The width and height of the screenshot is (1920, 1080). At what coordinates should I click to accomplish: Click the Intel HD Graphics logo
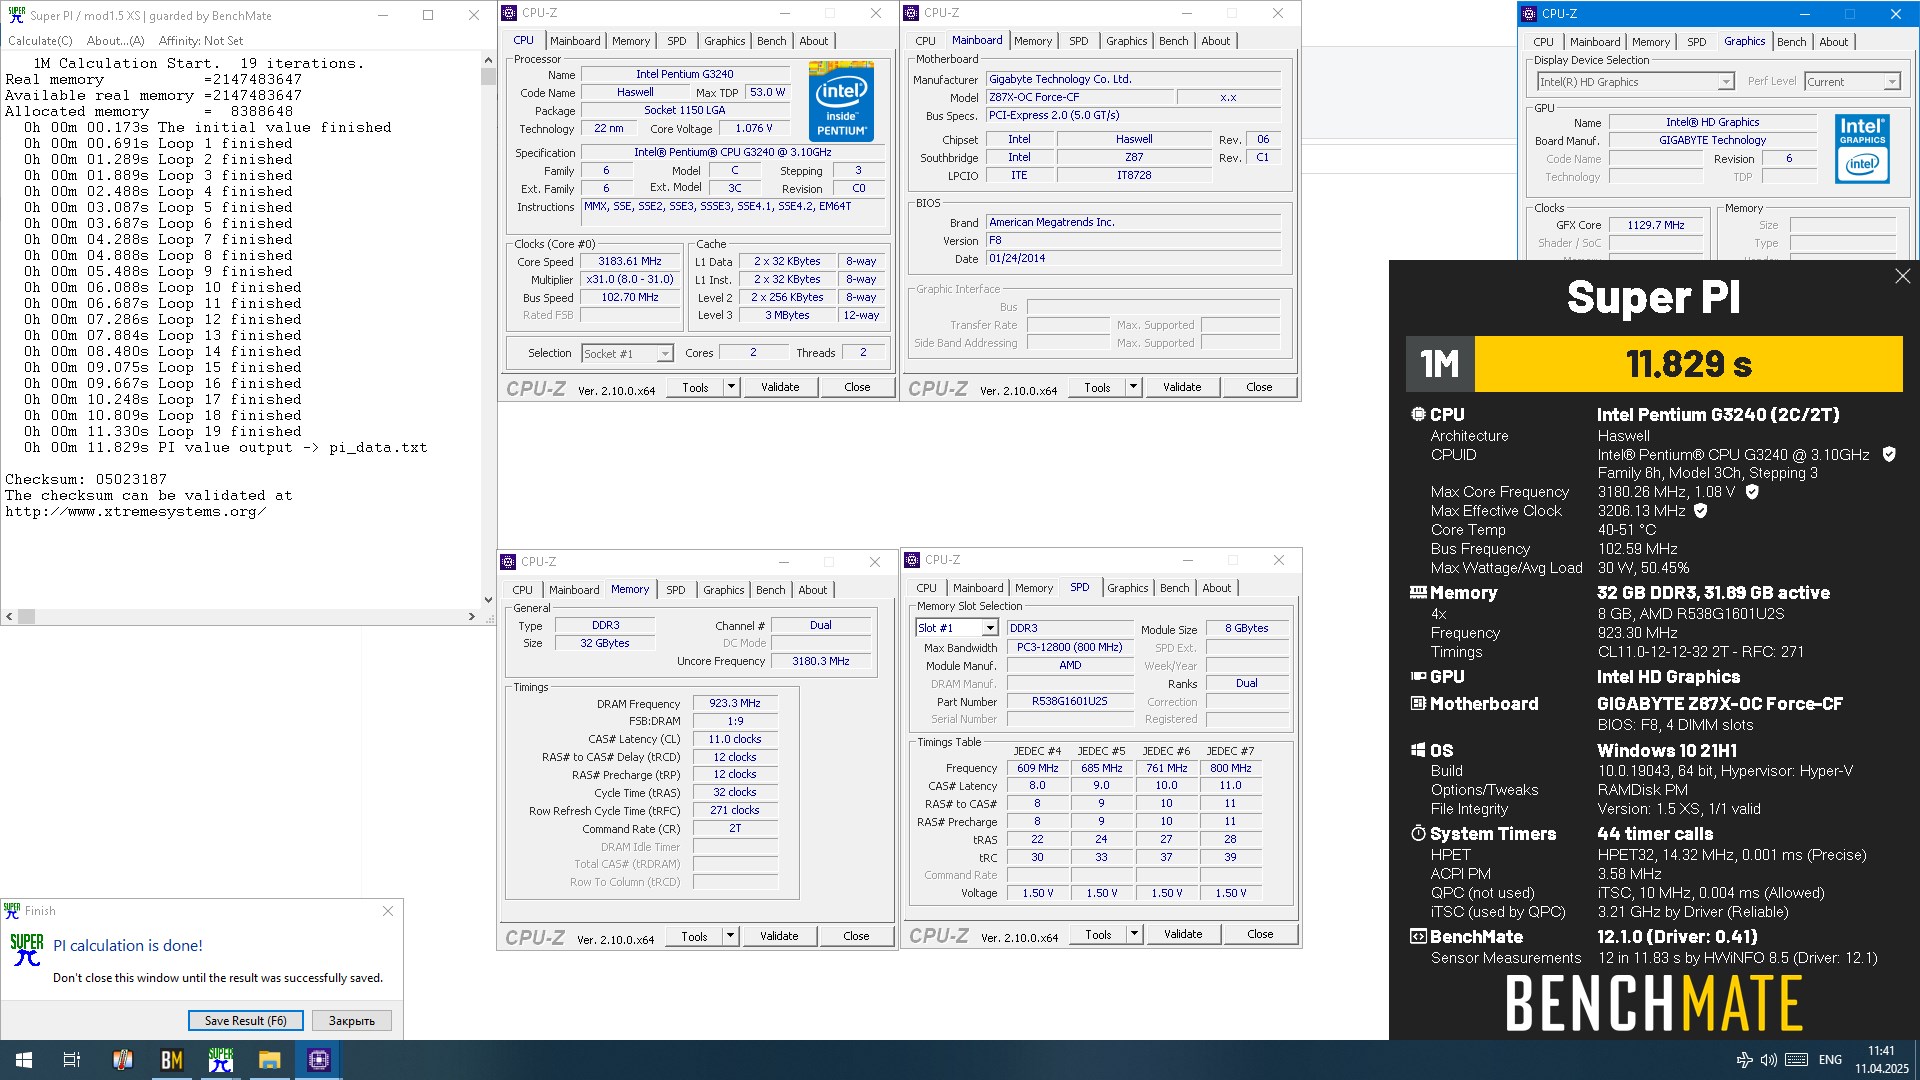click(1862, 148)
